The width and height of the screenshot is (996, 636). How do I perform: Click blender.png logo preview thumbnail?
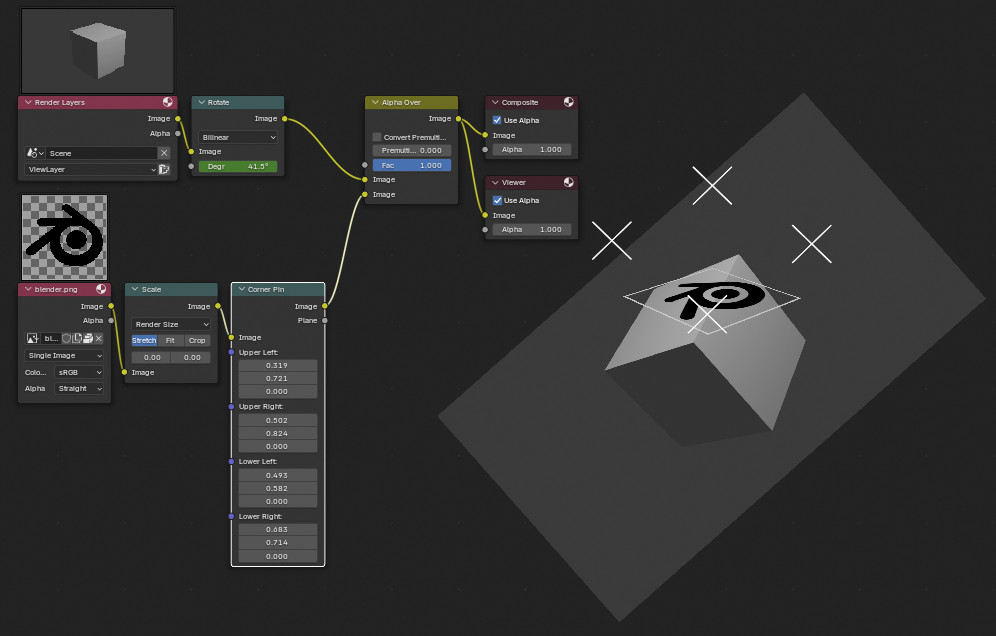pyautogui.click(x=64, y=237)
